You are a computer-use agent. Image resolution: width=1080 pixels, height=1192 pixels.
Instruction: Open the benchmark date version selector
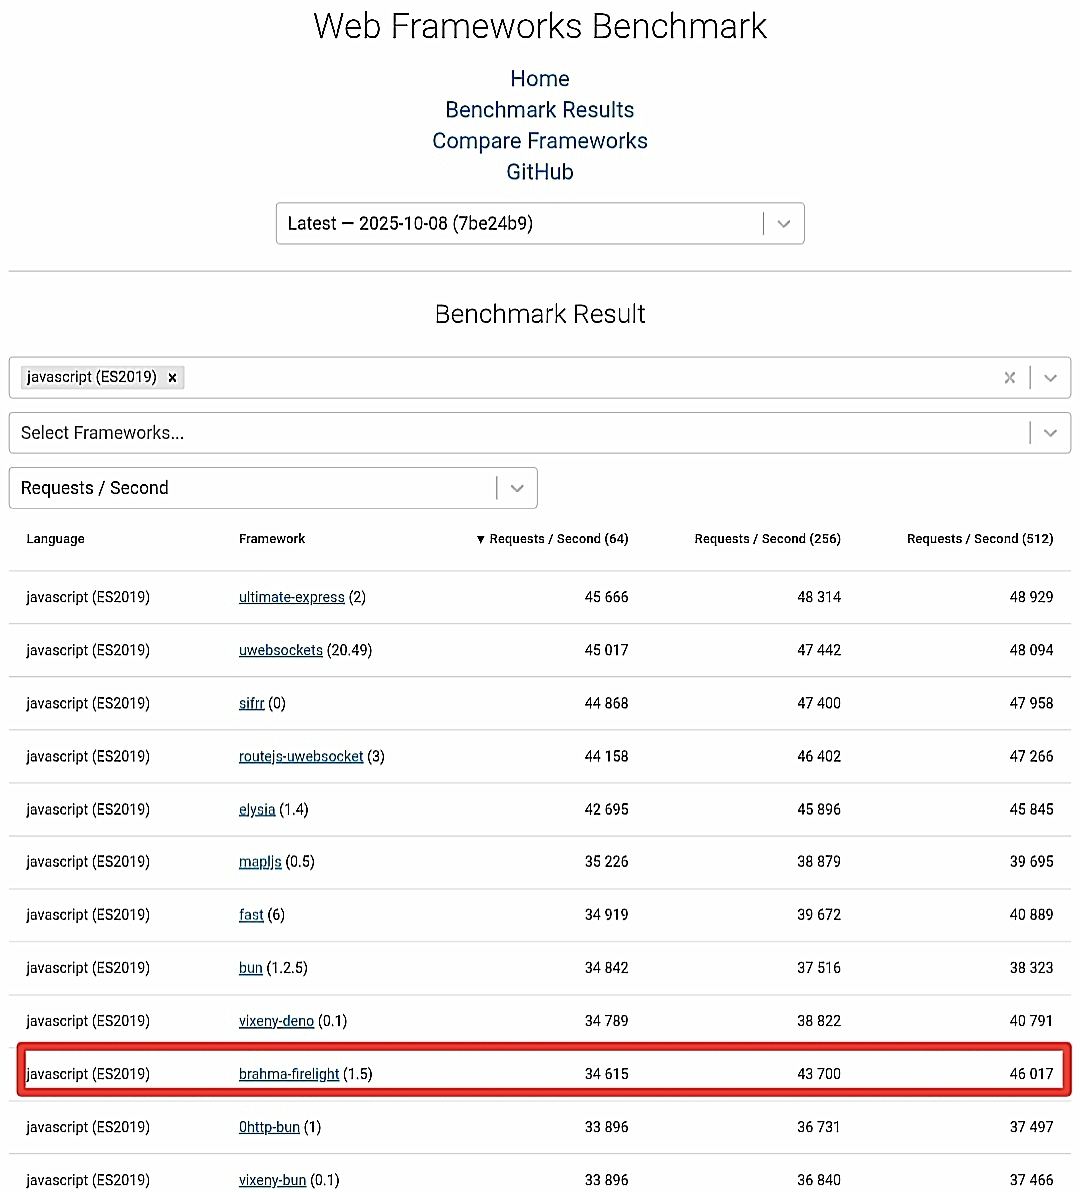coord(783,223)
